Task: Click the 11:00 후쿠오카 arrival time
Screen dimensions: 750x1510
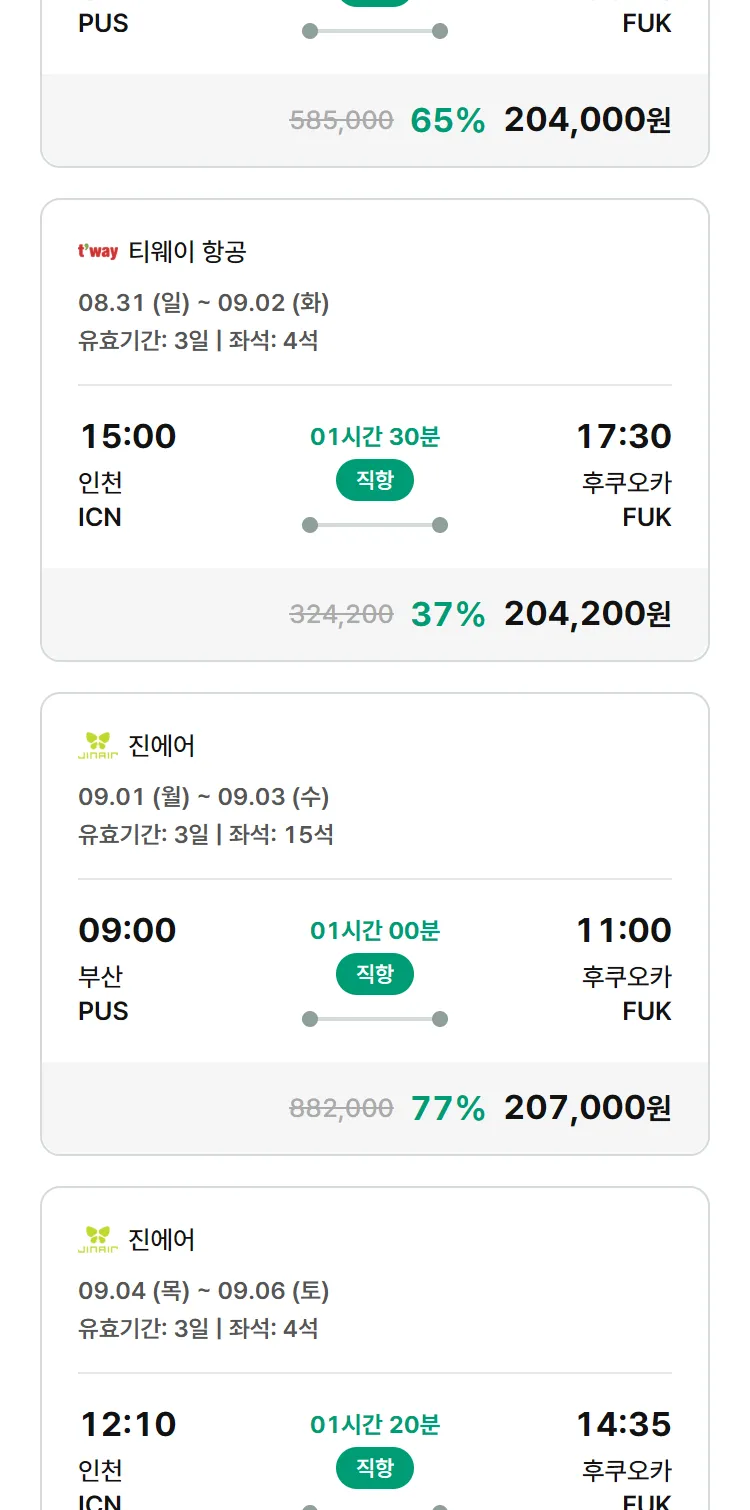Action: coord(624,930)
